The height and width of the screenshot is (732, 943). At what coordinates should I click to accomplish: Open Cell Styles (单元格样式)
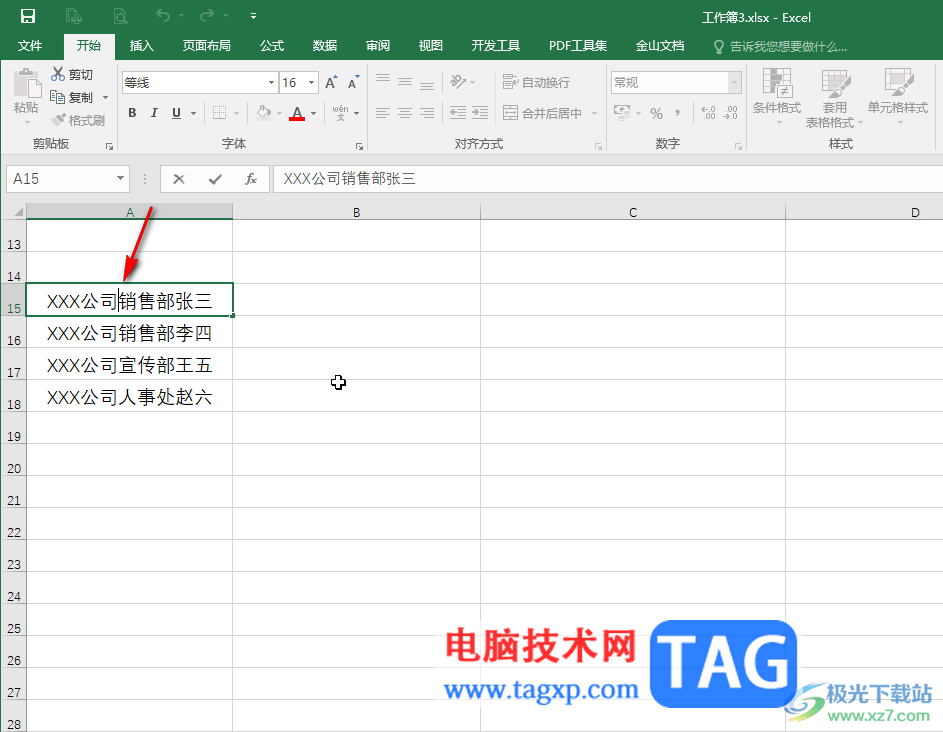pos(898,96)
